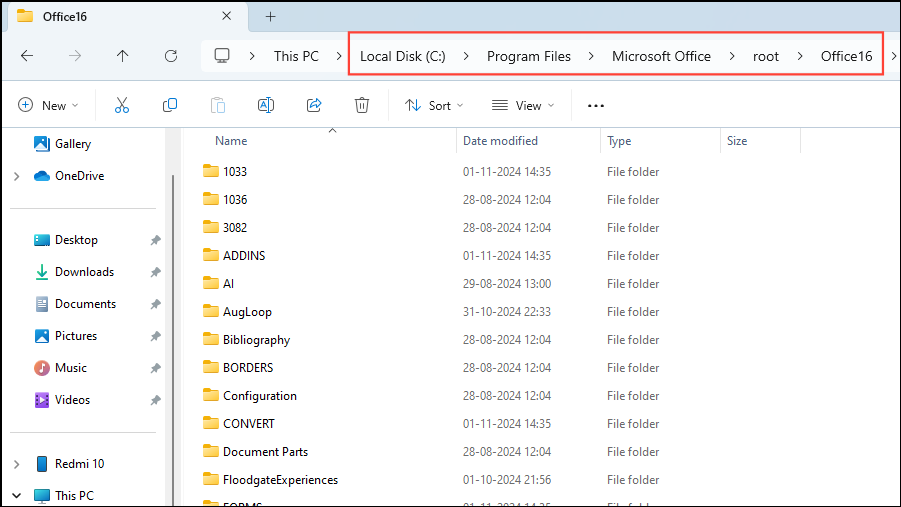Image resolution: width=901 pixels, height=507 pixels.
Task: Sort by the Name column header
Action: pos(231,141)
